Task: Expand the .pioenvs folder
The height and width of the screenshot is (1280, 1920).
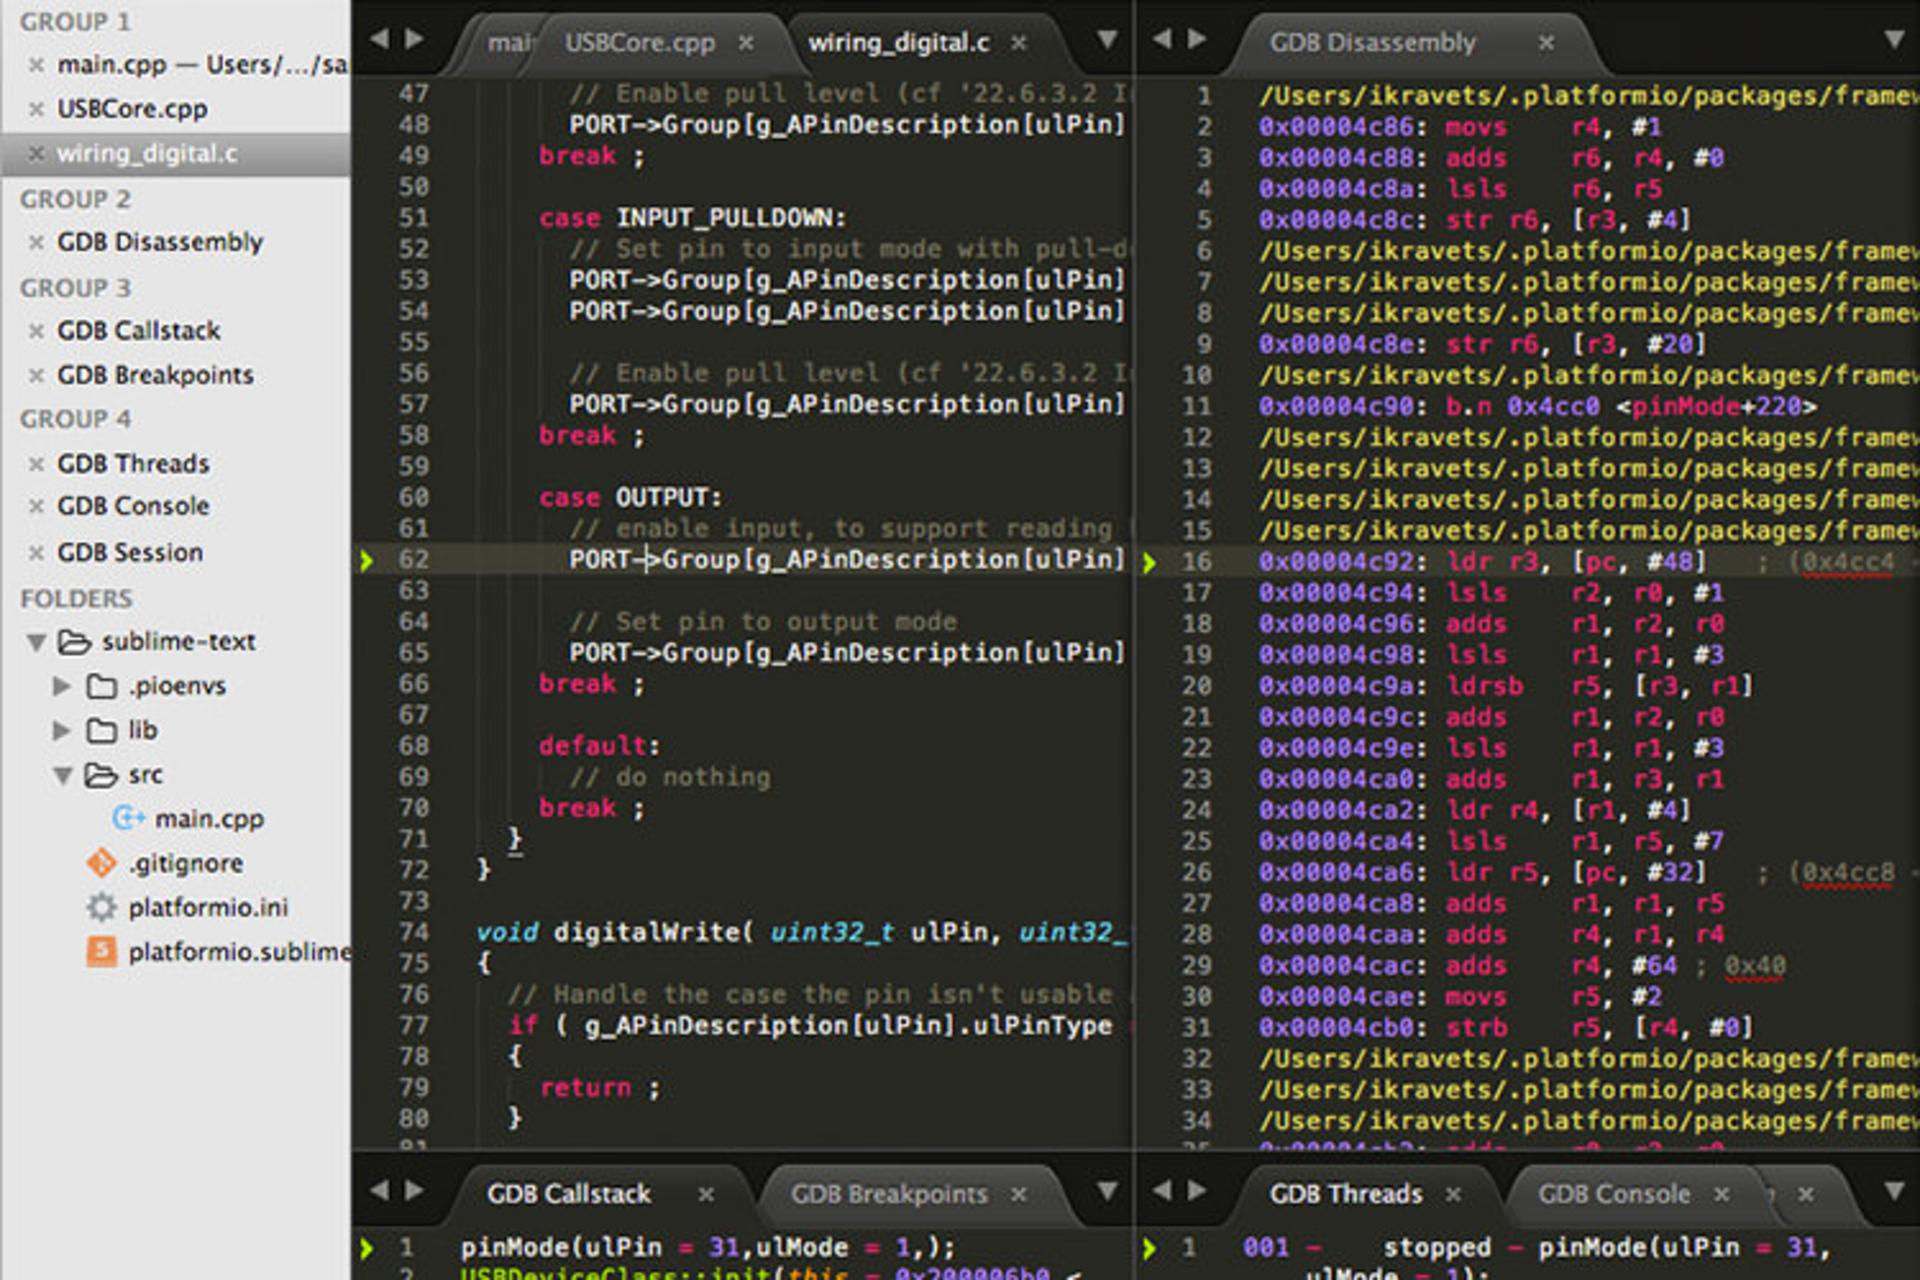Action: click(x=61, y=686)
